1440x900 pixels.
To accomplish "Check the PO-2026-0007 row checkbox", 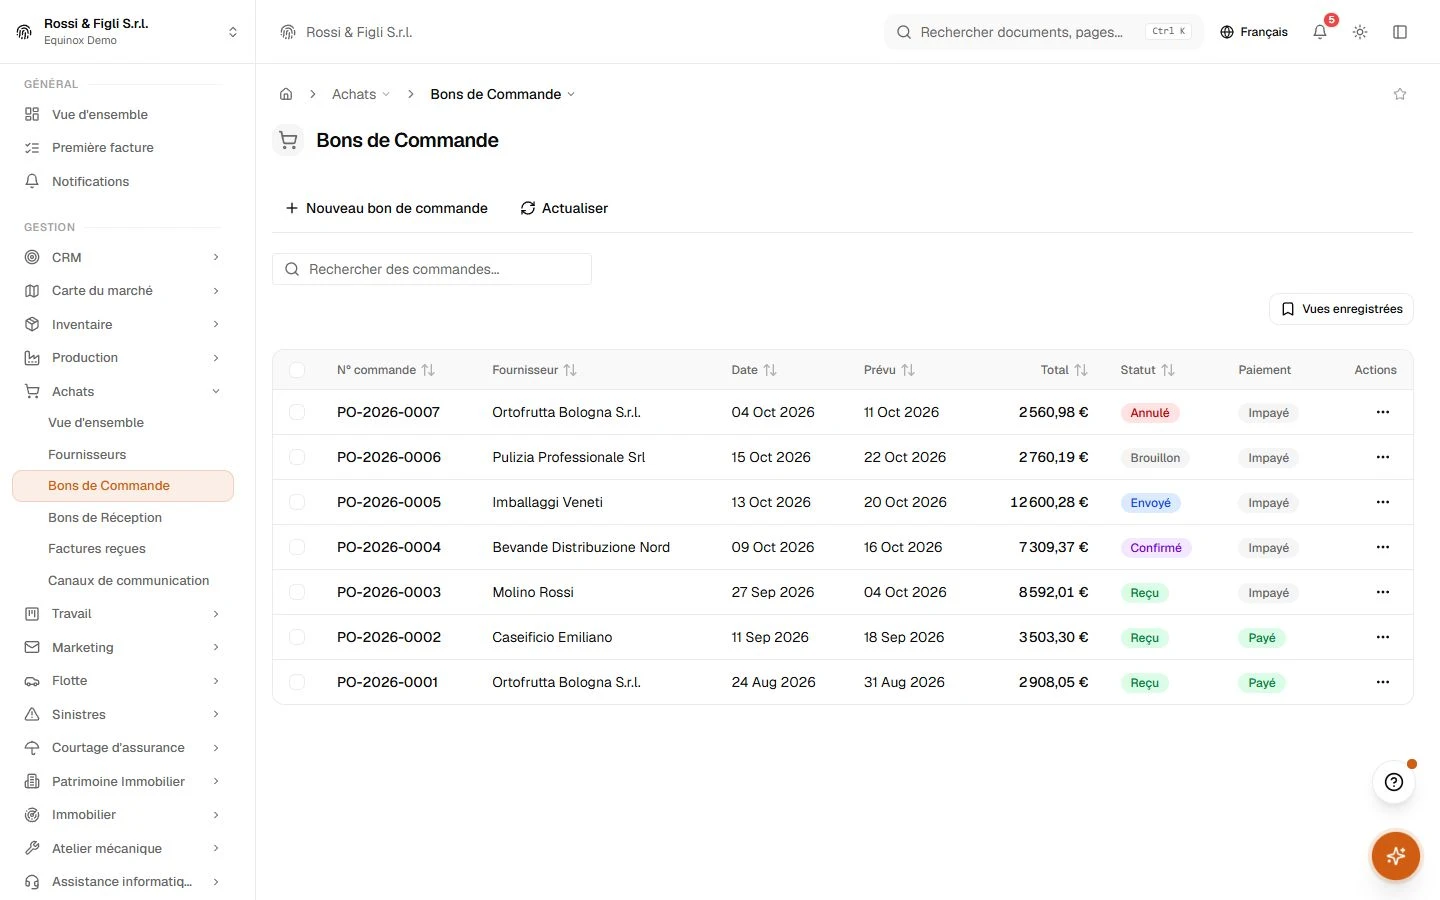I will tap(297, 412).
